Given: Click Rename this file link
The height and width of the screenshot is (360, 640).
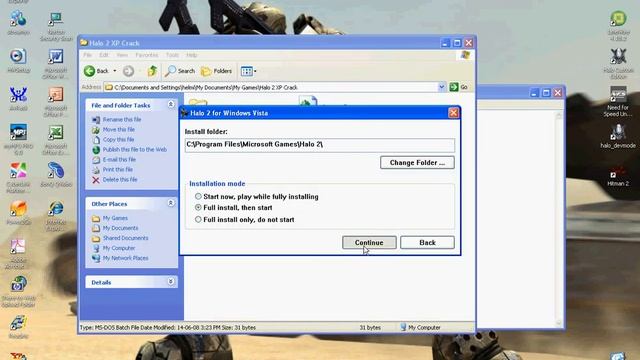Looking at the screenshot, I should pos(122,120).
